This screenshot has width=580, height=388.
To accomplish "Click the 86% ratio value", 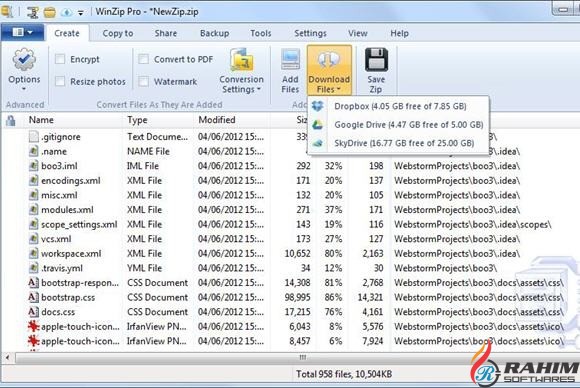I will coord(333,297).
